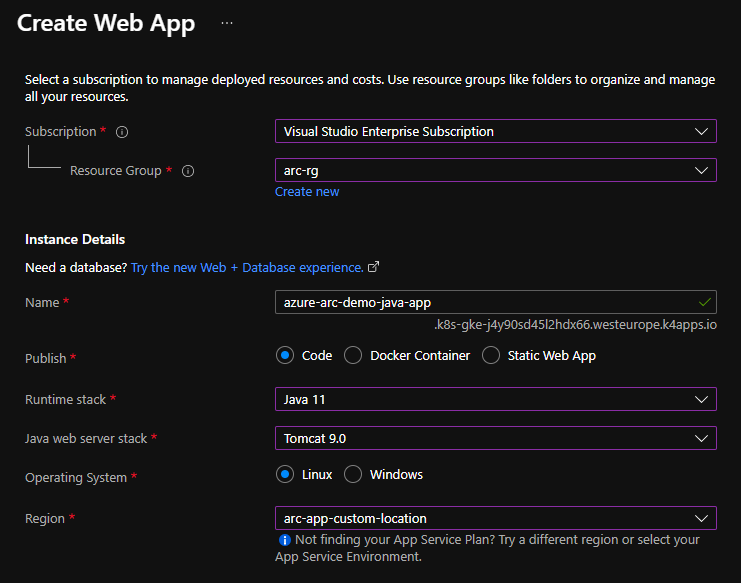Open the Java web server stack Tomcat dropdown
The height and width of the screenshot is (583, 741).
496,438
